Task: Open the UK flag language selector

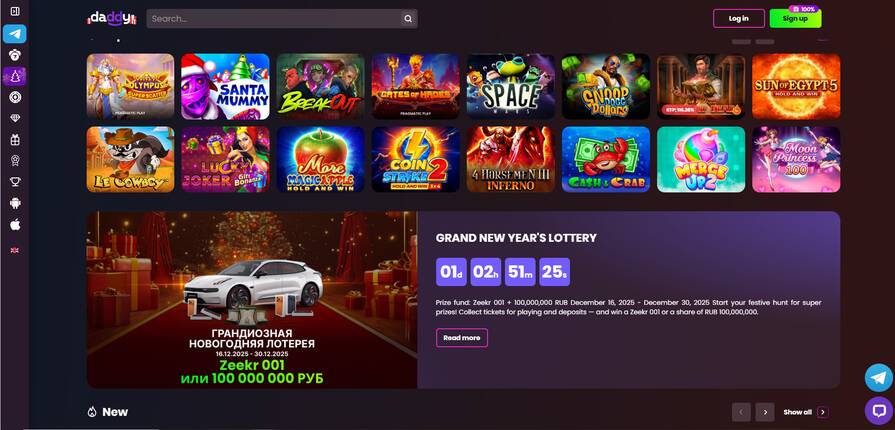Action: 15,250
